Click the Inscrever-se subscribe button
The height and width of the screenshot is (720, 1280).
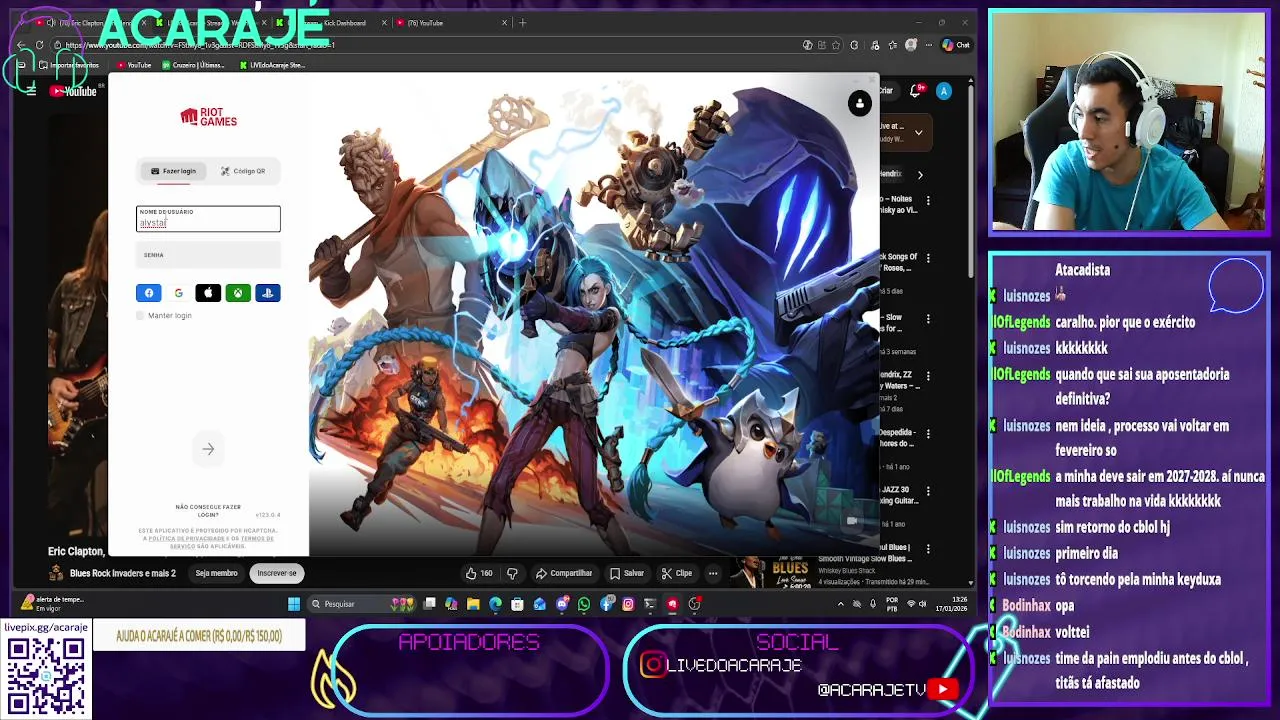277,573
